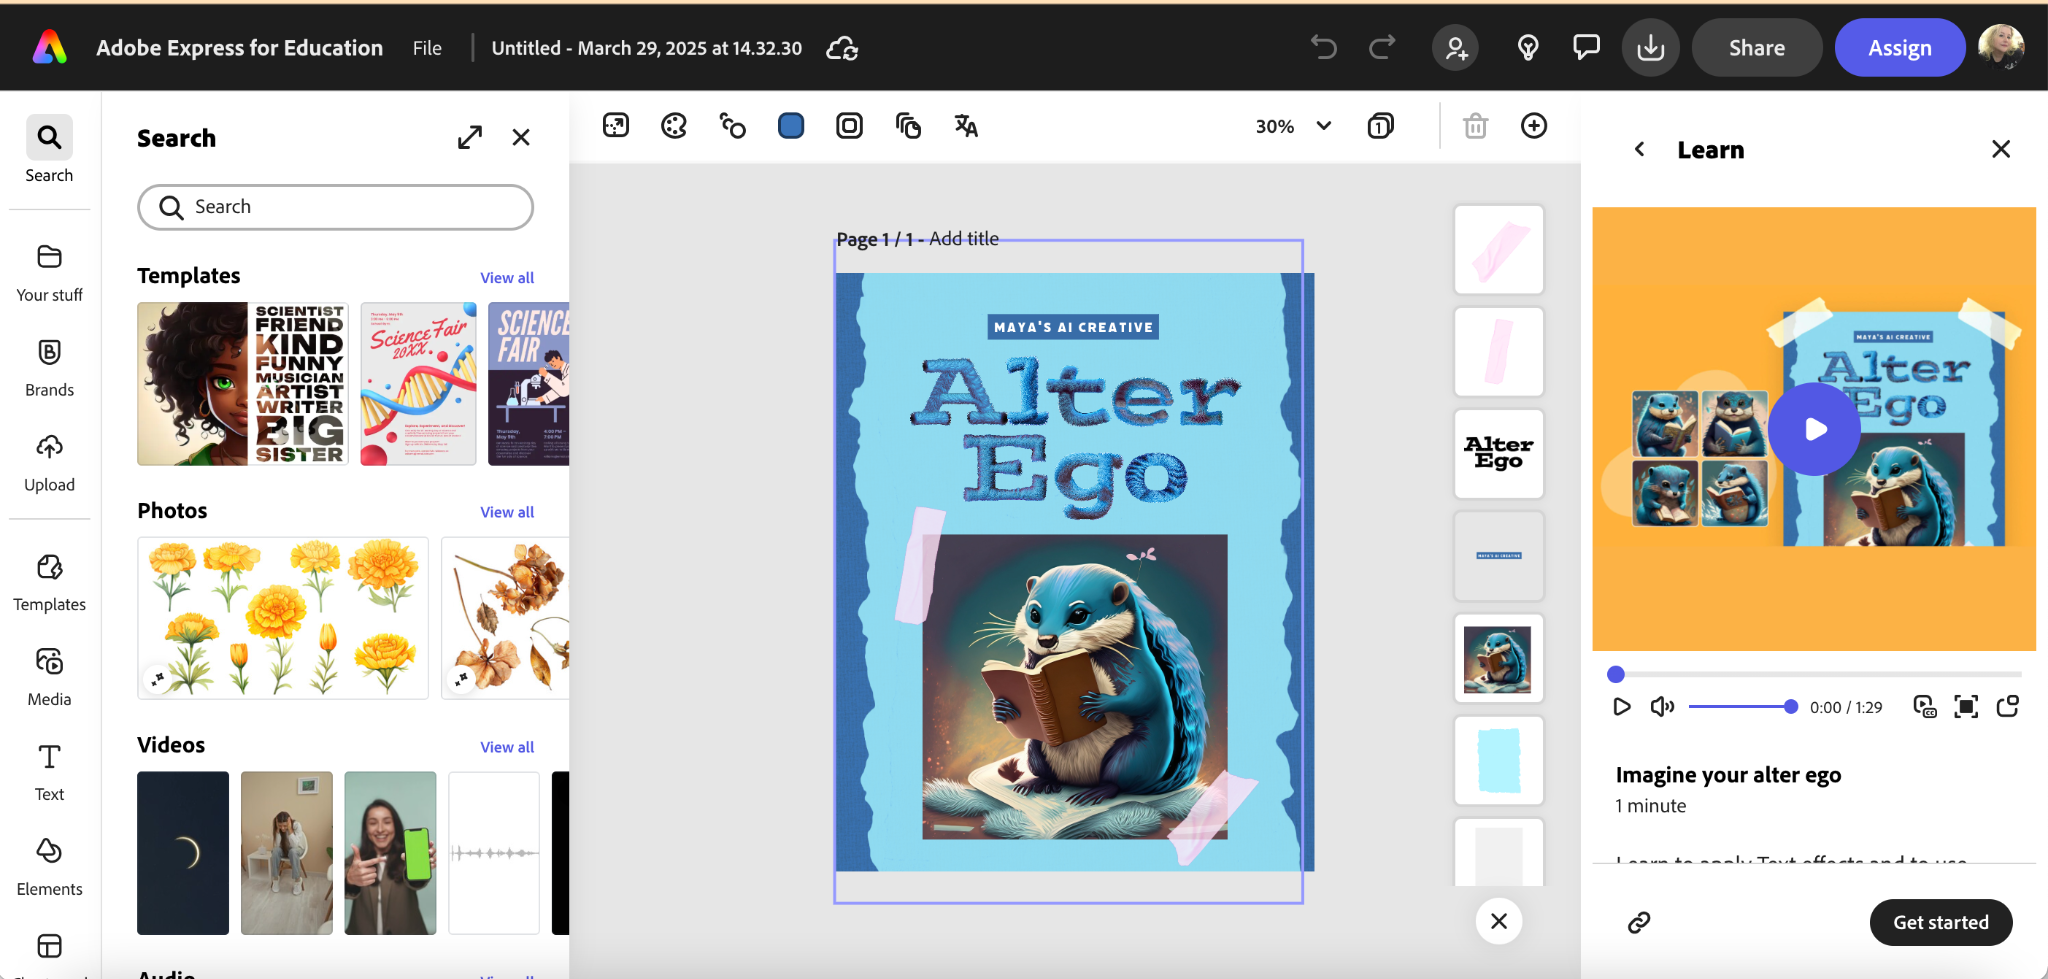Image resolution: width=2048 pixels, height=979 pixels.
Task: Click the page background blue color swatch
Action: tap(791, 126)
